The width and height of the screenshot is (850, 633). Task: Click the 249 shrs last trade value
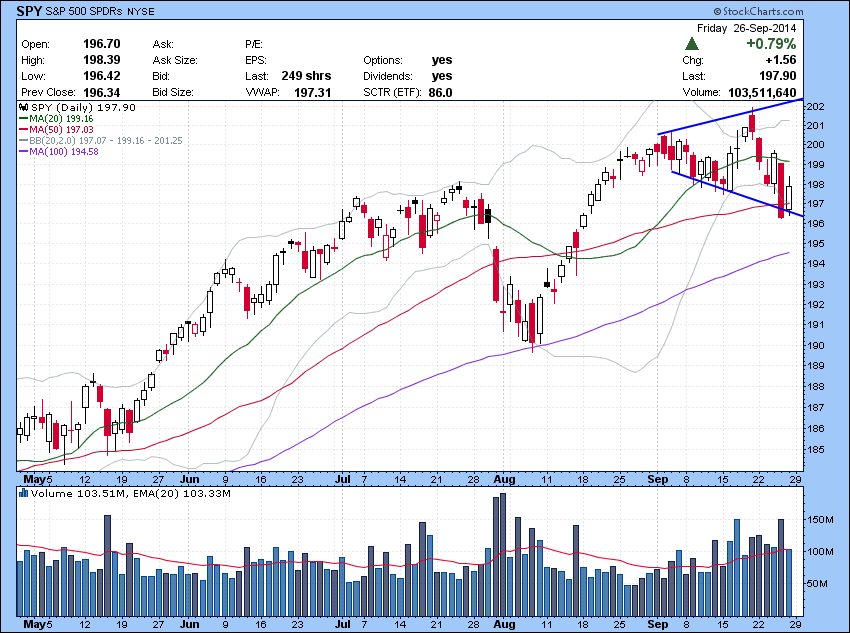(x=306, y=76)
